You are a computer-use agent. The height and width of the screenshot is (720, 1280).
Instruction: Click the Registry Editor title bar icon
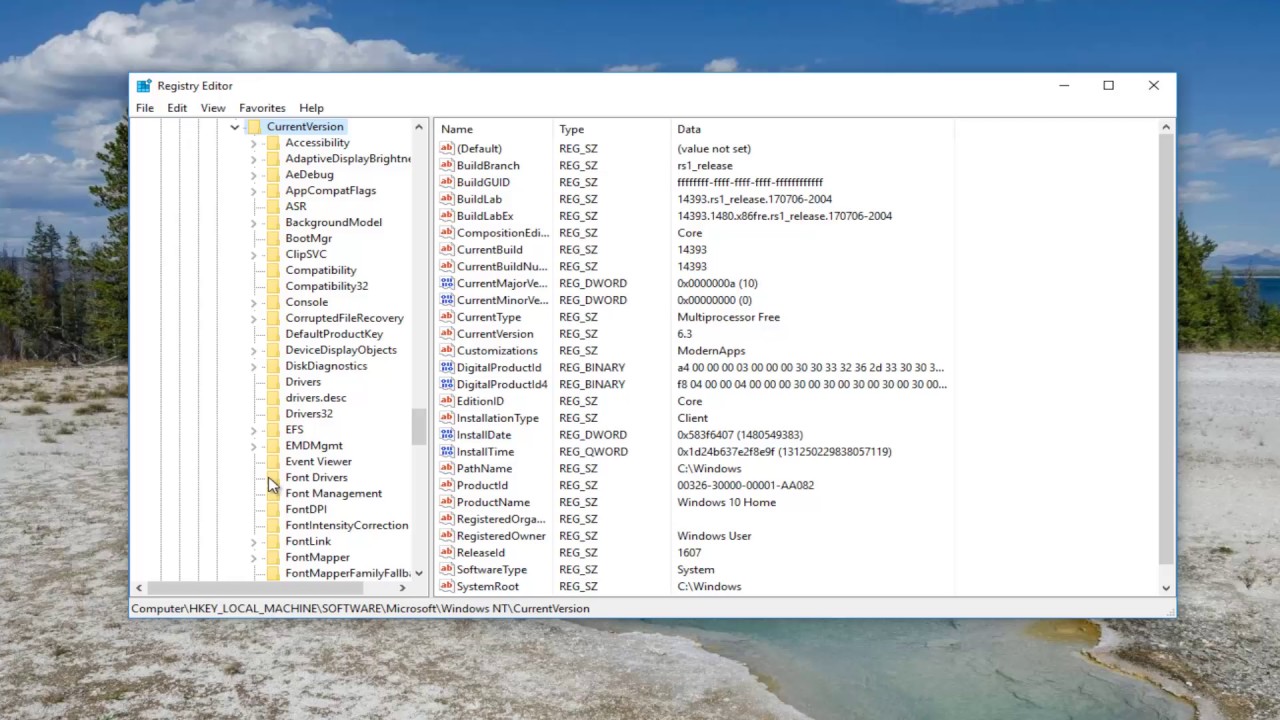coord(143,86)
